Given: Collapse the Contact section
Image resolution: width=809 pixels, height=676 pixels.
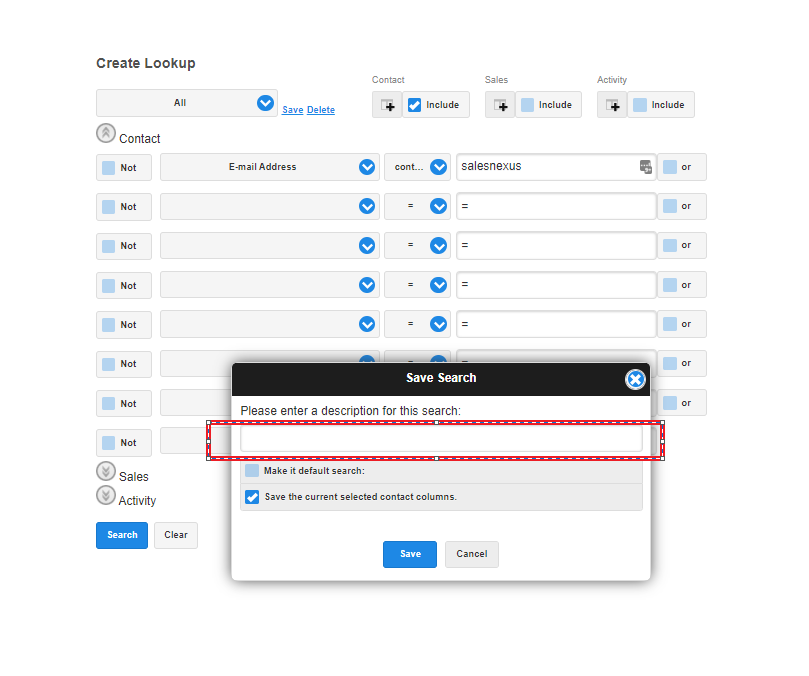Looking at the screenshot, I should coord(105,133).
